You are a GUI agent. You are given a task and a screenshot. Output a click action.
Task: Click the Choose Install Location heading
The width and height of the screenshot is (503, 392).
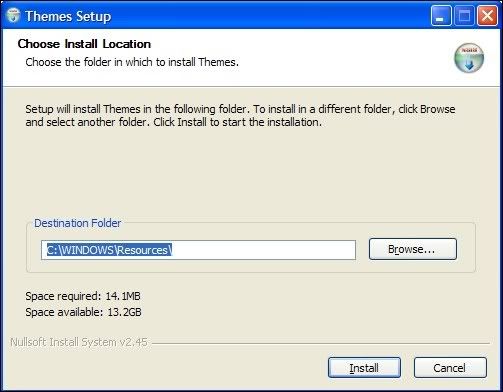(x=84, y=44)
